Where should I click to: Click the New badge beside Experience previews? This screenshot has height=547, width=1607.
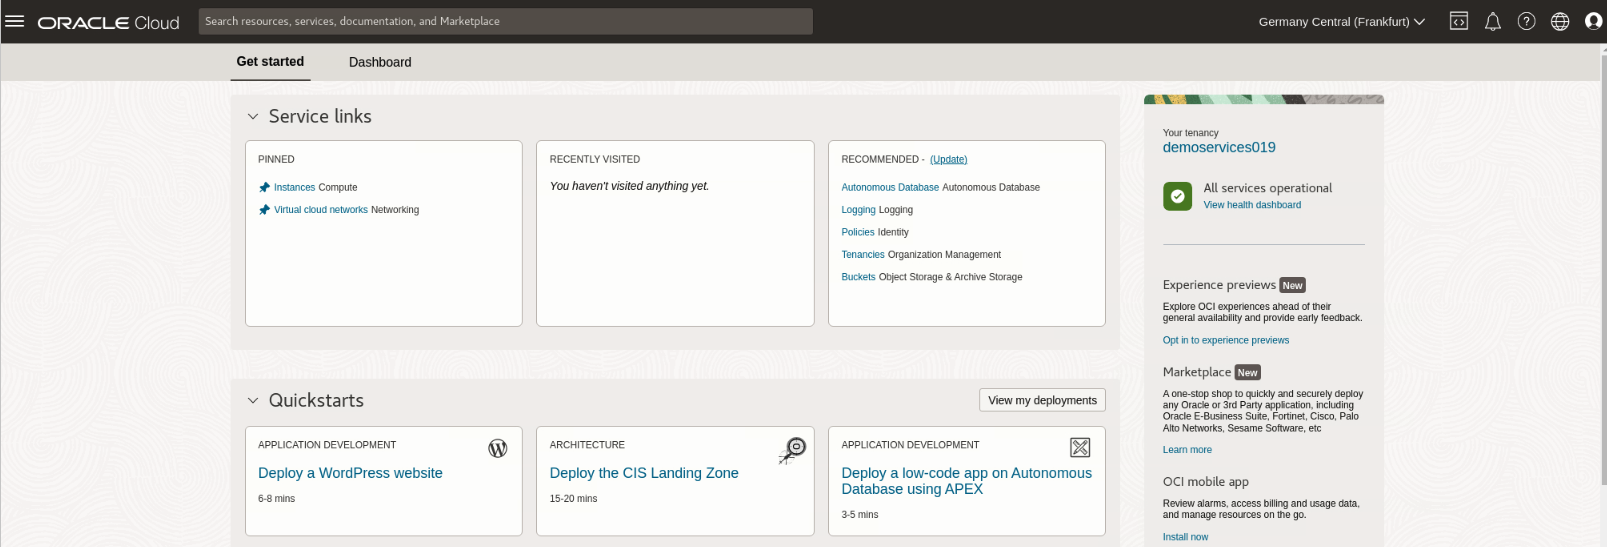click(1292, 285)
